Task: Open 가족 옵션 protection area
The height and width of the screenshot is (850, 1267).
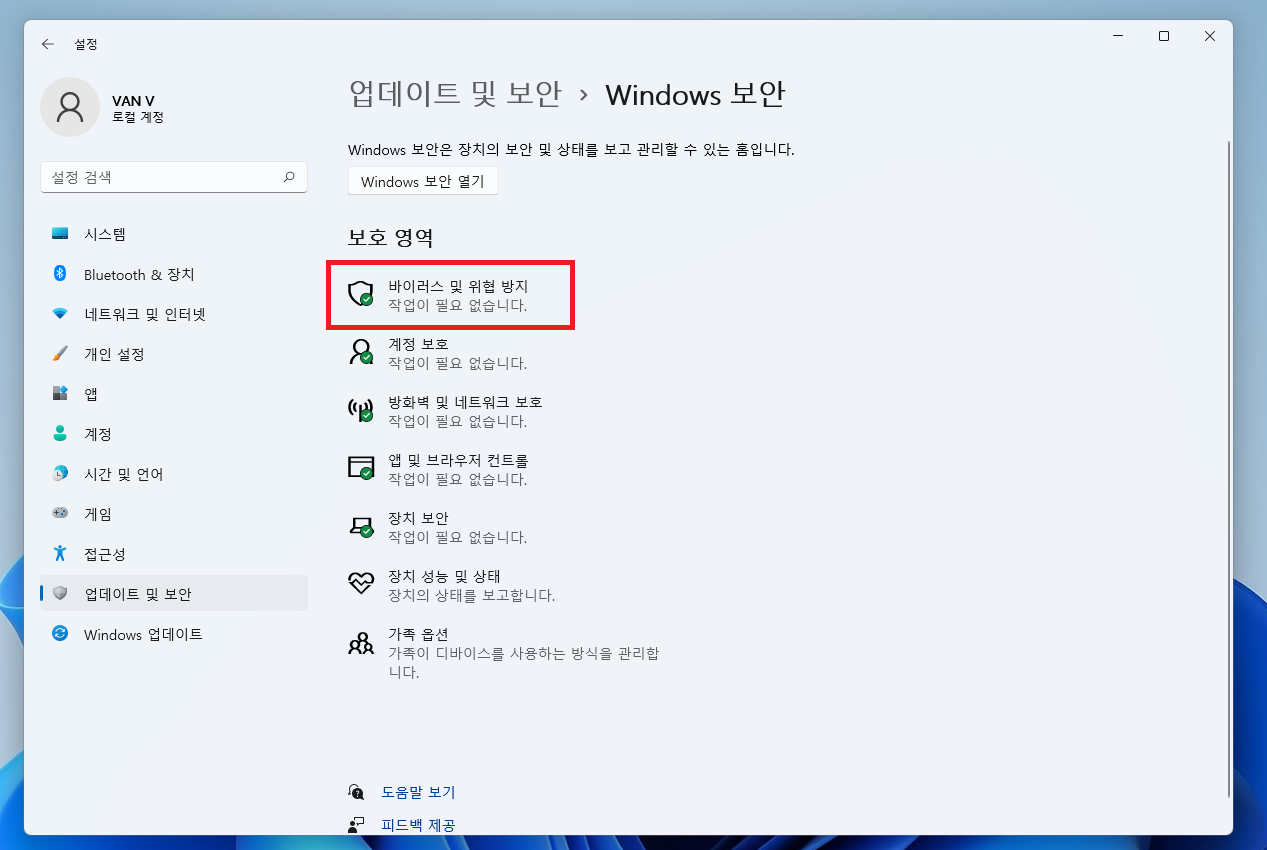Action: tap(504, 653)
